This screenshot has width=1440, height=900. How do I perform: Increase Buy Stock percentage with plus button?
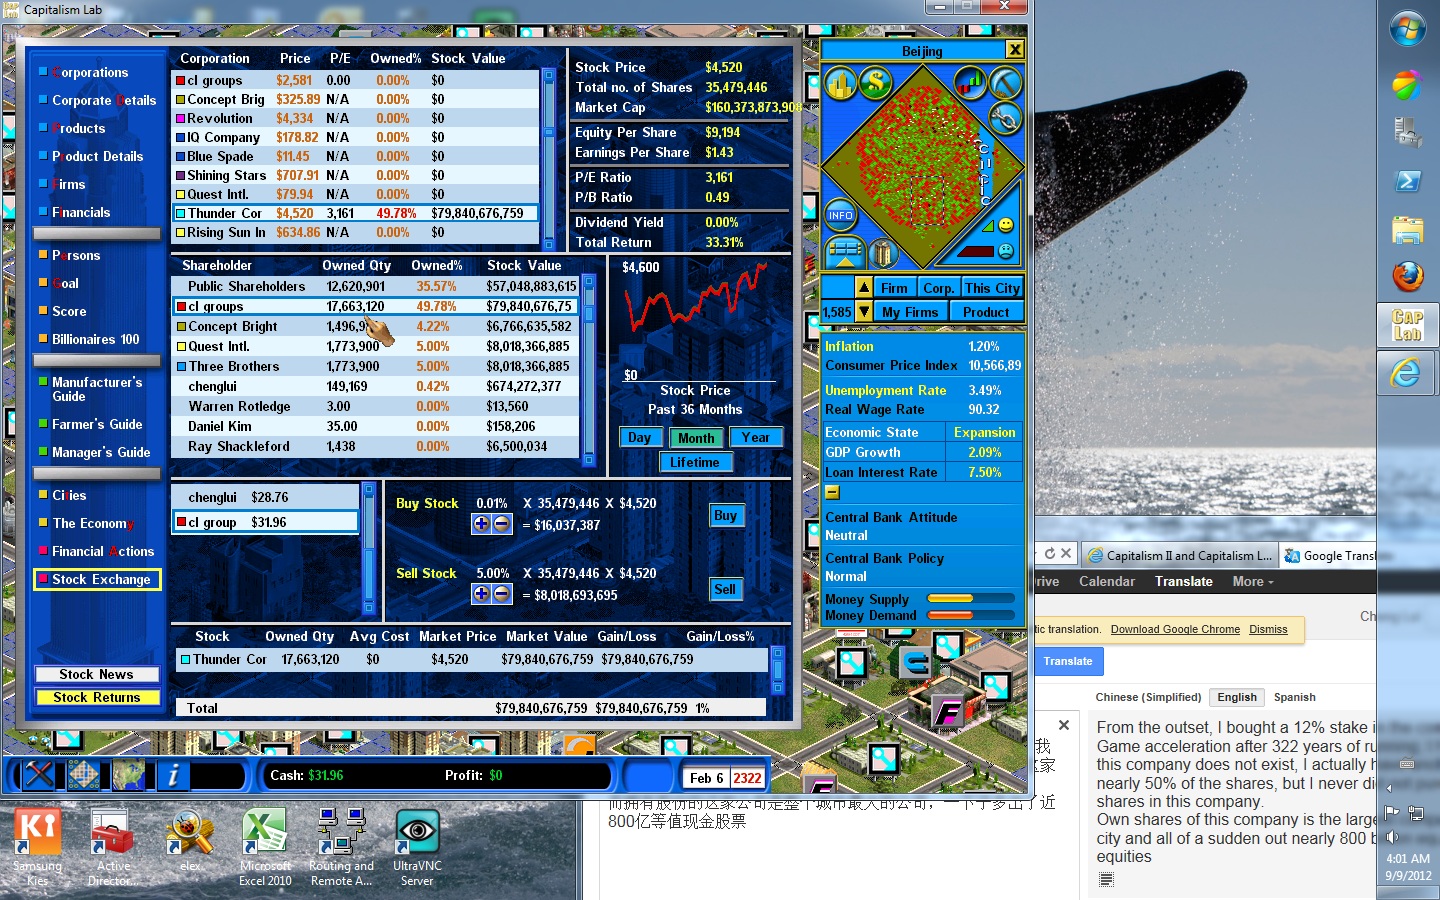click(482, 523)
